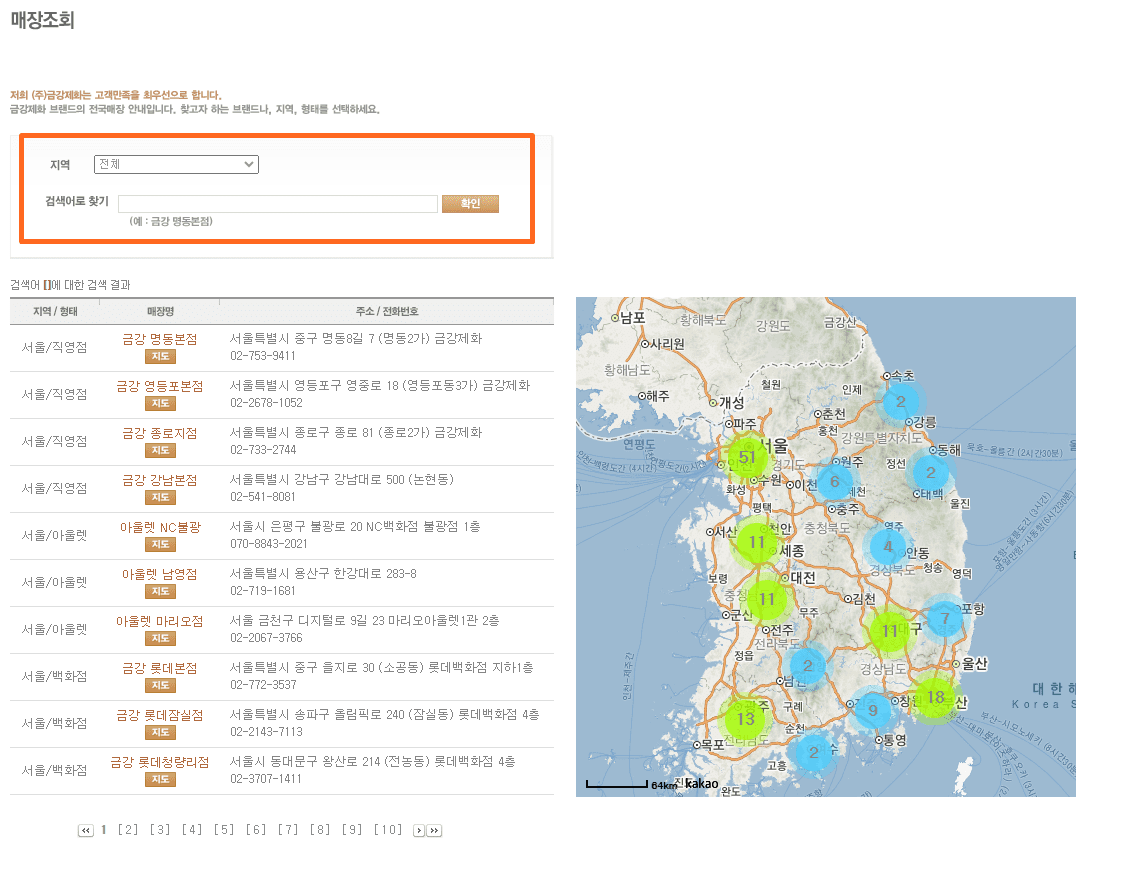This screenshot has height=869, width=1127.
Task: Jump to last page with double-right arrow
Action: [x=434, y=831]
